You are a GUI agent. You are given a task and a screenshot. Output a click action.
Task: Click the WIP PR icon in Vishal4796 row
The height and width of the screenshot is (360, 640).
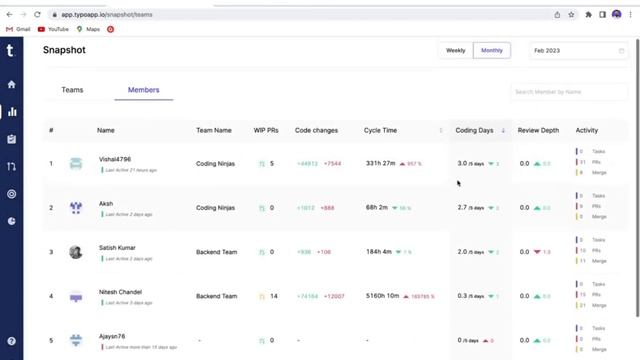coord(262,164)
